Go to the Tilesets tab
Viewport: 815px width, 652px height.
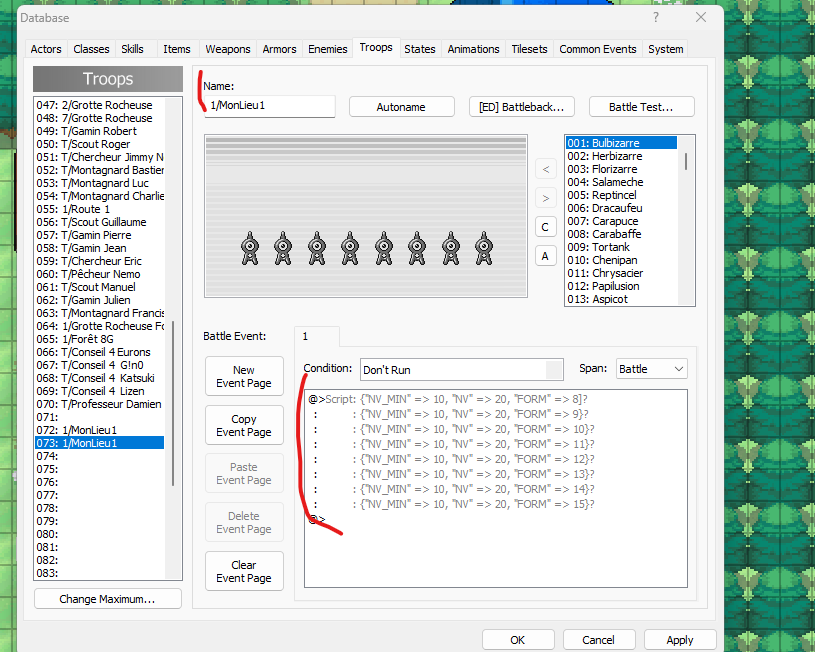tap(529, 49)
